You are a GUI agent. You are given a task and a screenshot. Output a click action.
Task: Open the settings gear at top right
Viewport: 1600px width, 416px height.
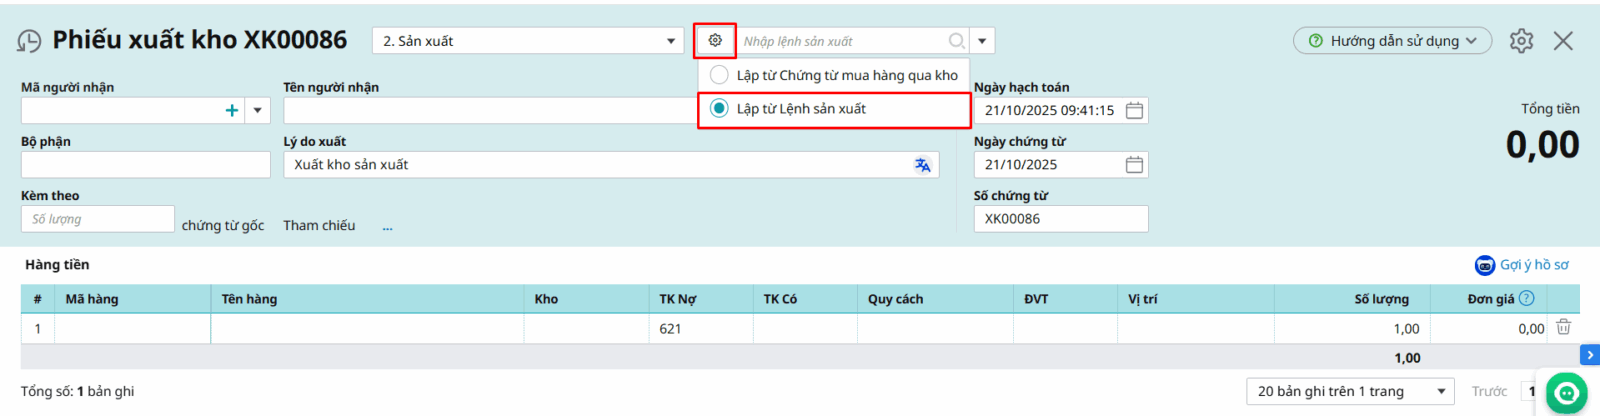click(x=1521, y=41)
